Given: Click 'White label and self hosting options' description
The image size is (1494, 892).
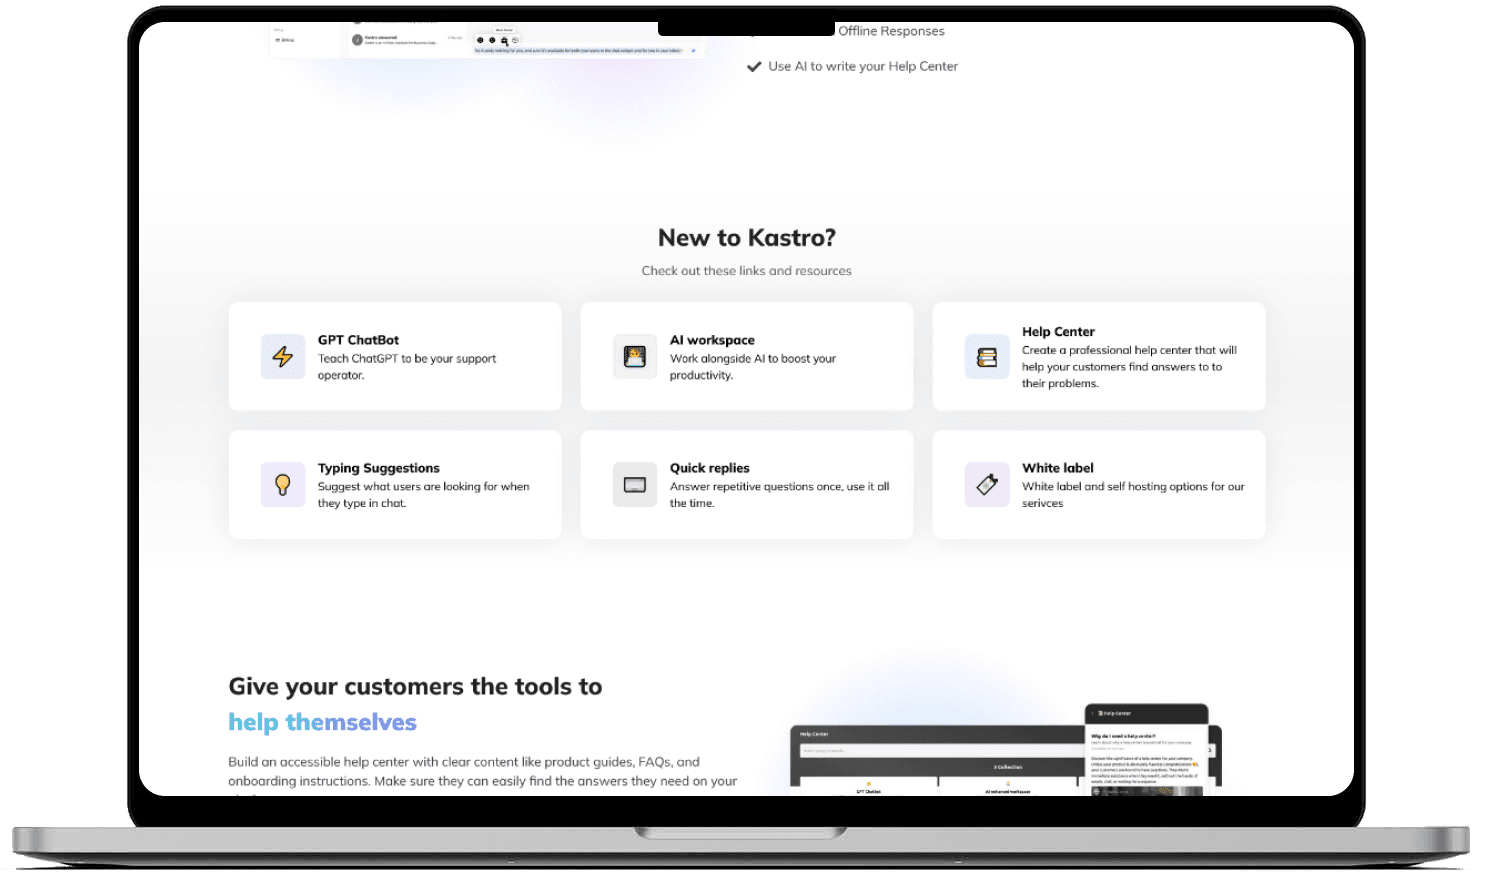Looking at the screenshot, I should click(1133, 495).
